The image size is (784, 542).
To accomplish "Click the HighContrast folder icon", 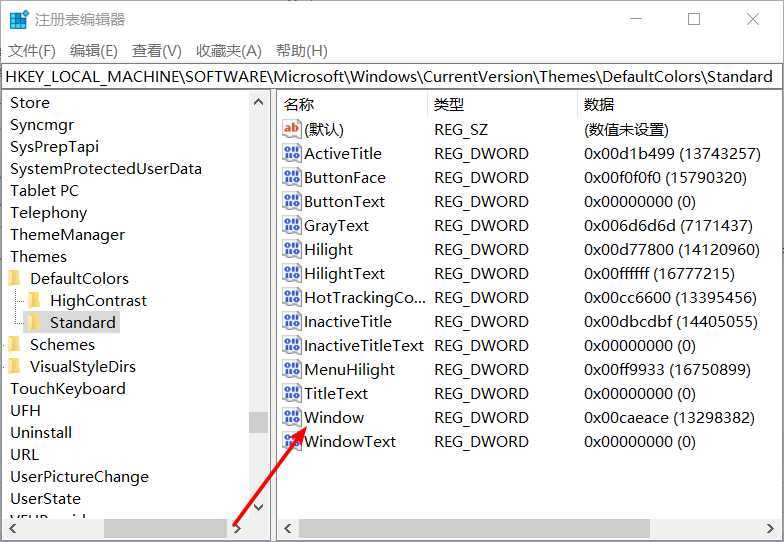I will point(34,300).
